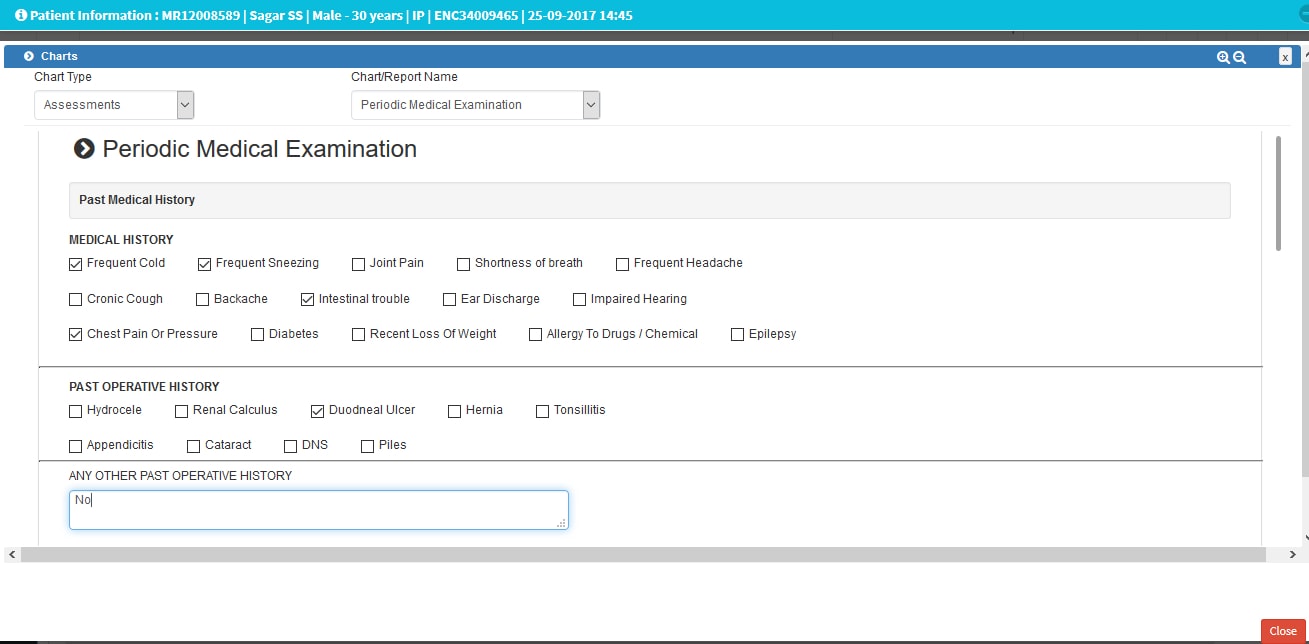Click the Patient Information info icon
Screen dimensions: 1309x644
point(21,16)
